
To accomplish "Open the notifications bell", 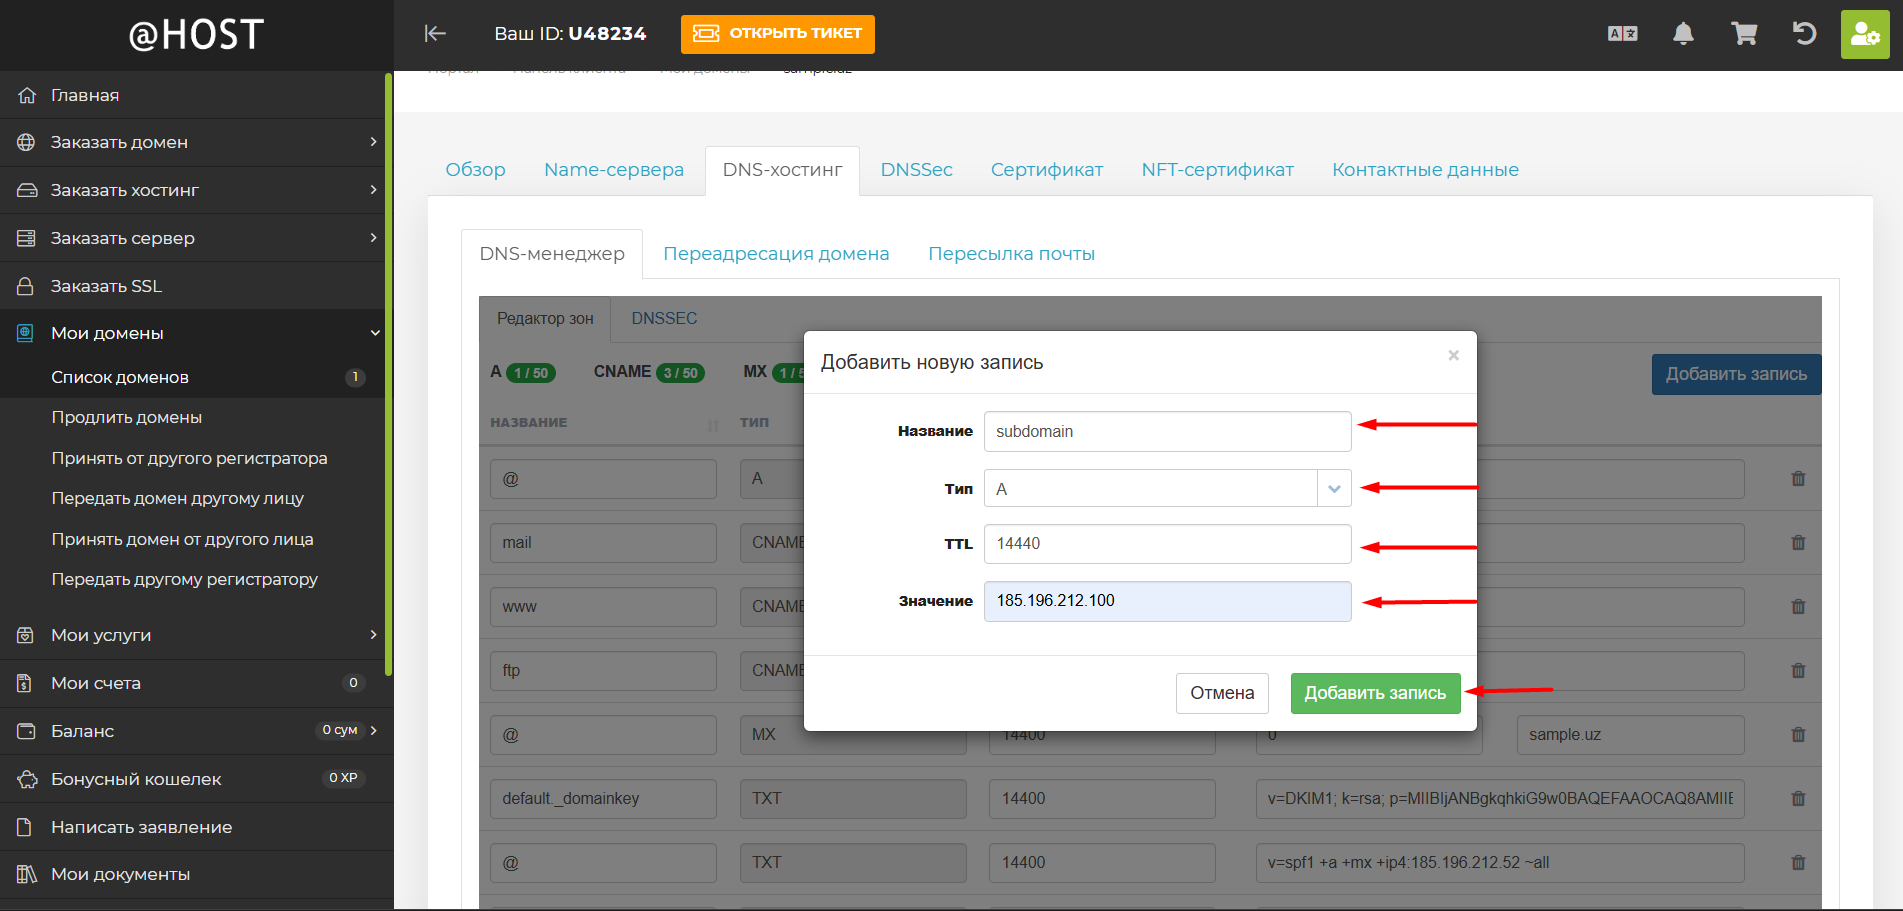I will pyautogui.click(x=1683, y=34).
